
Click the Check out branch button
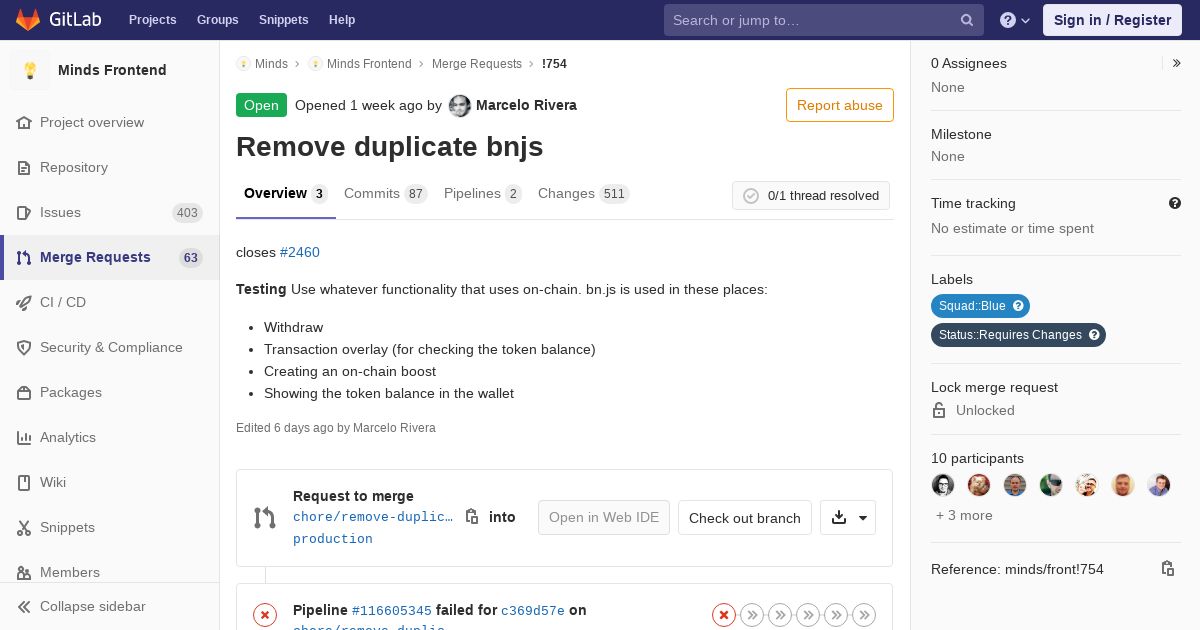(745, 518)
